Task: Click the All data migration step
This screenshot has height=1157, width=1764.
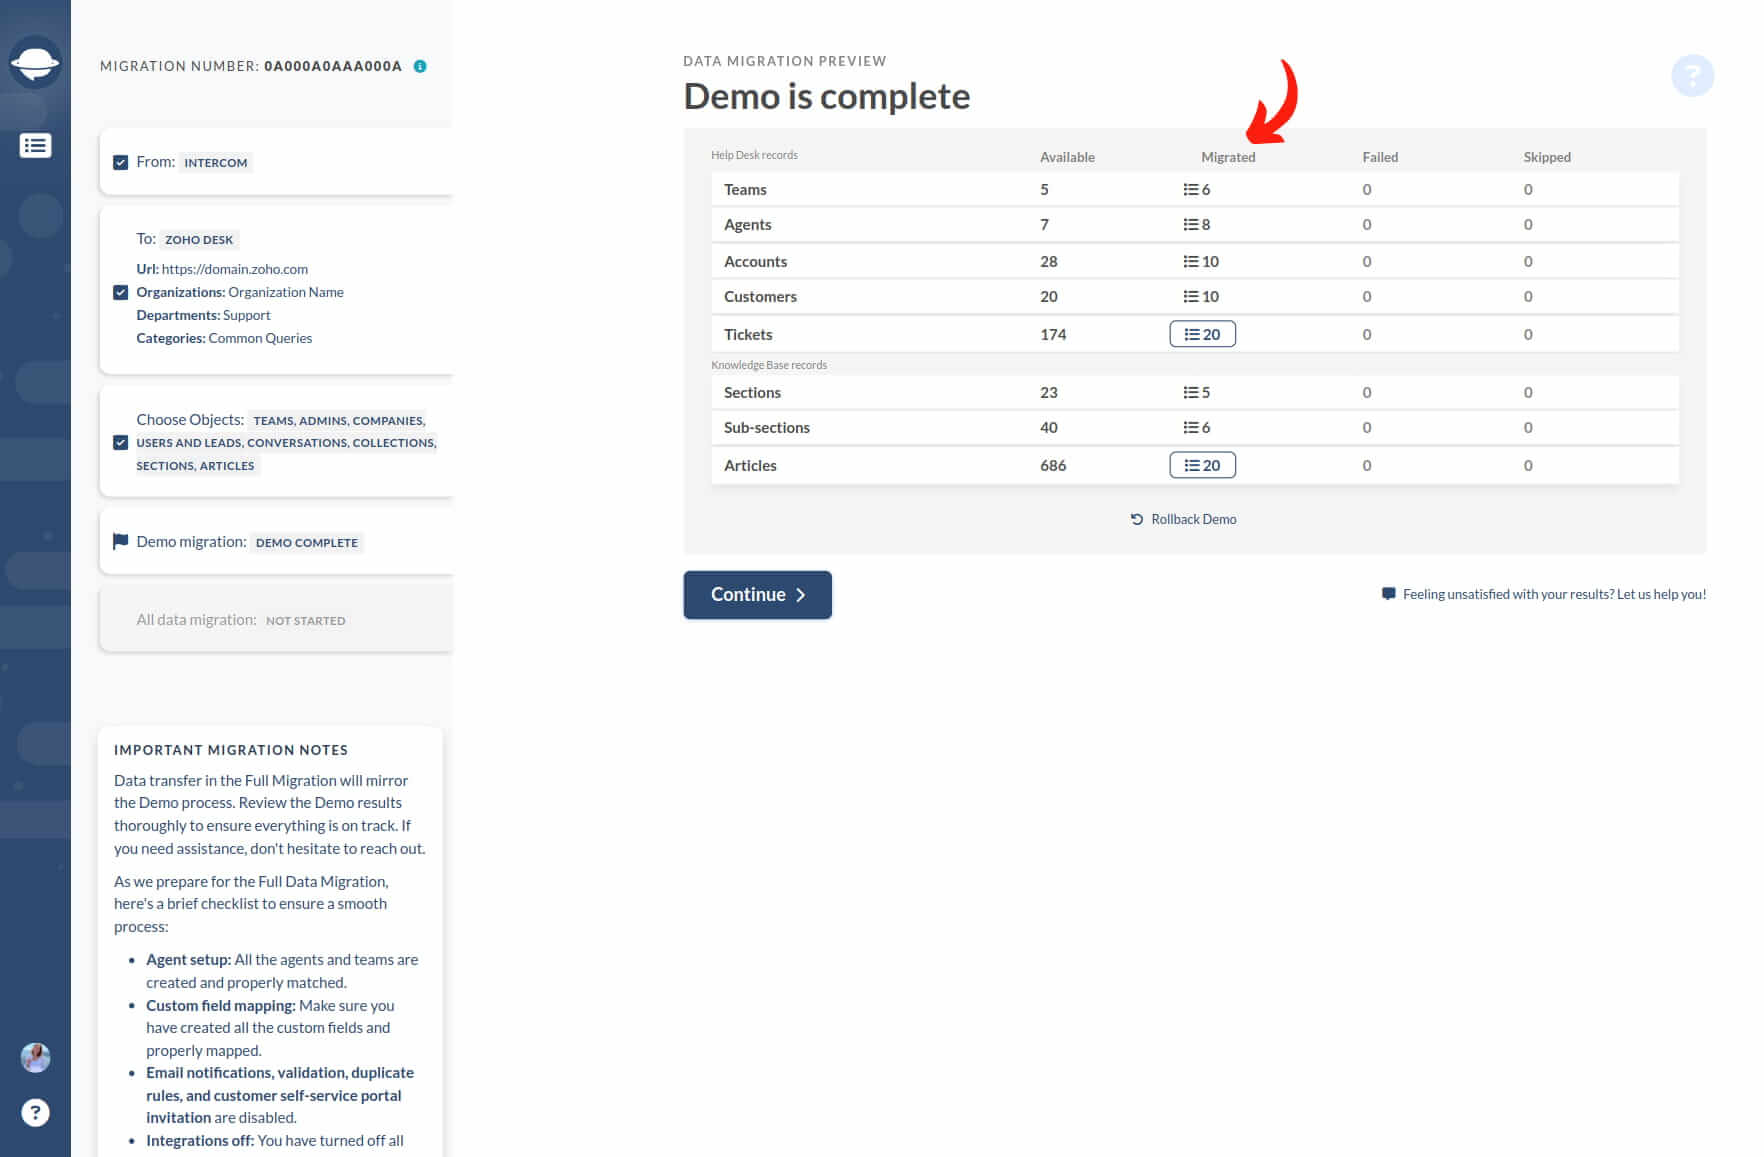Action: [x=276, y=620]
